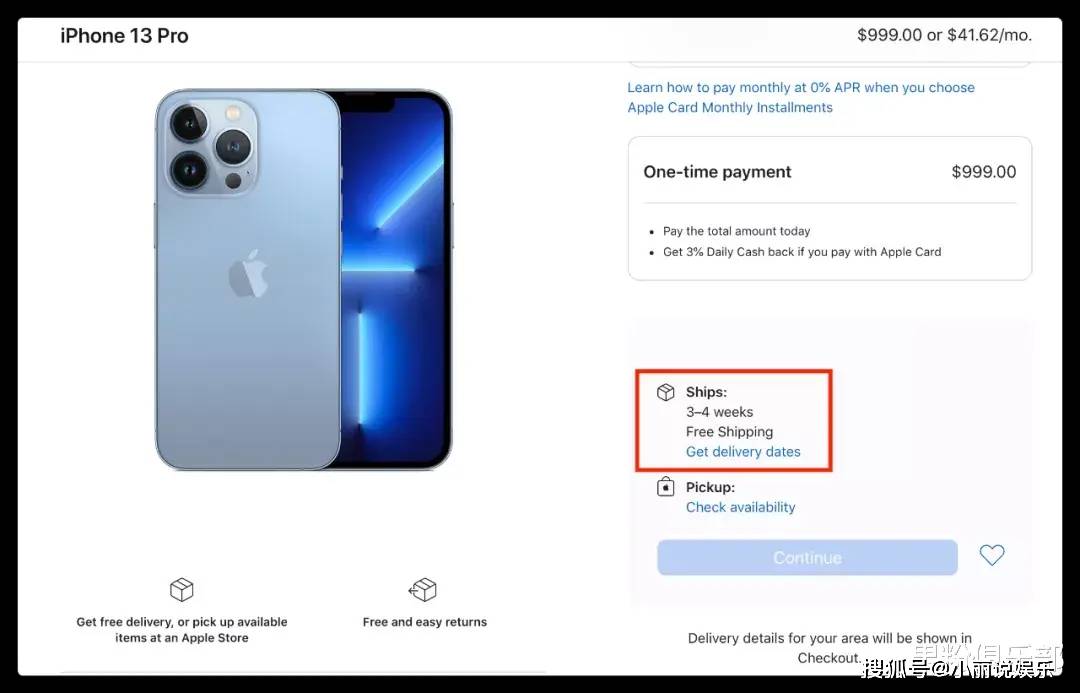Screen dimensions: 1080x693
Task: Select the One-time payment option
Action: 829,209
